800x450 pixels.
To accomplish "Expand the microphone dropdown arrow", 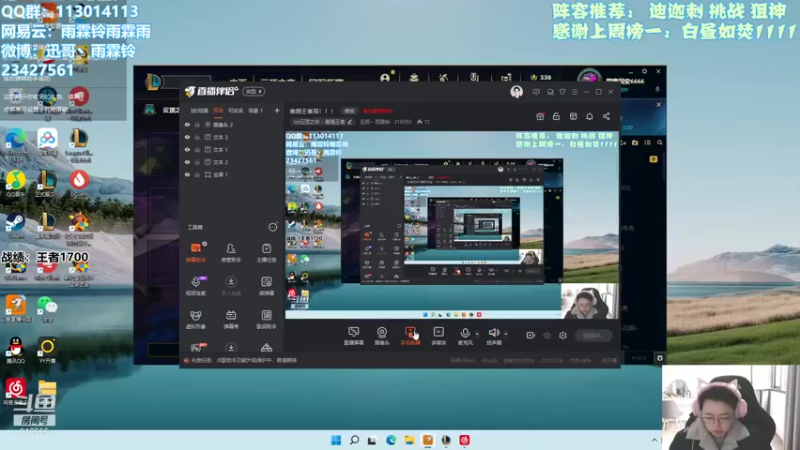I will click(x=477, y=334).
